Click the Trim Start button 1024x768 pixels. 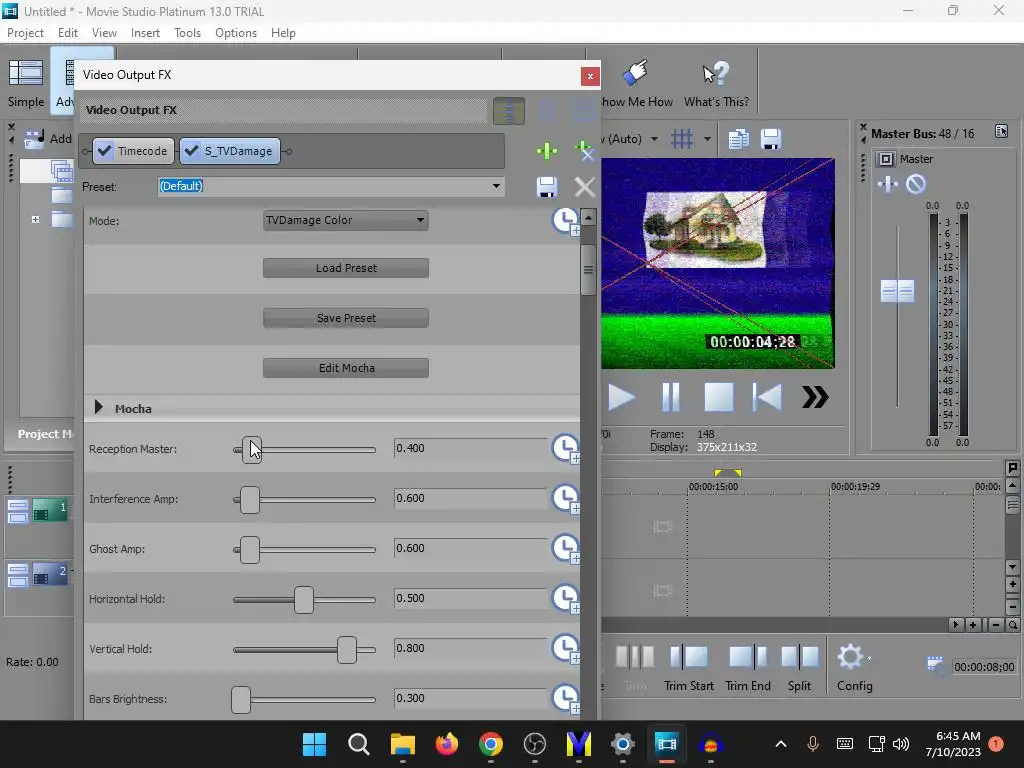pos(688,668)
